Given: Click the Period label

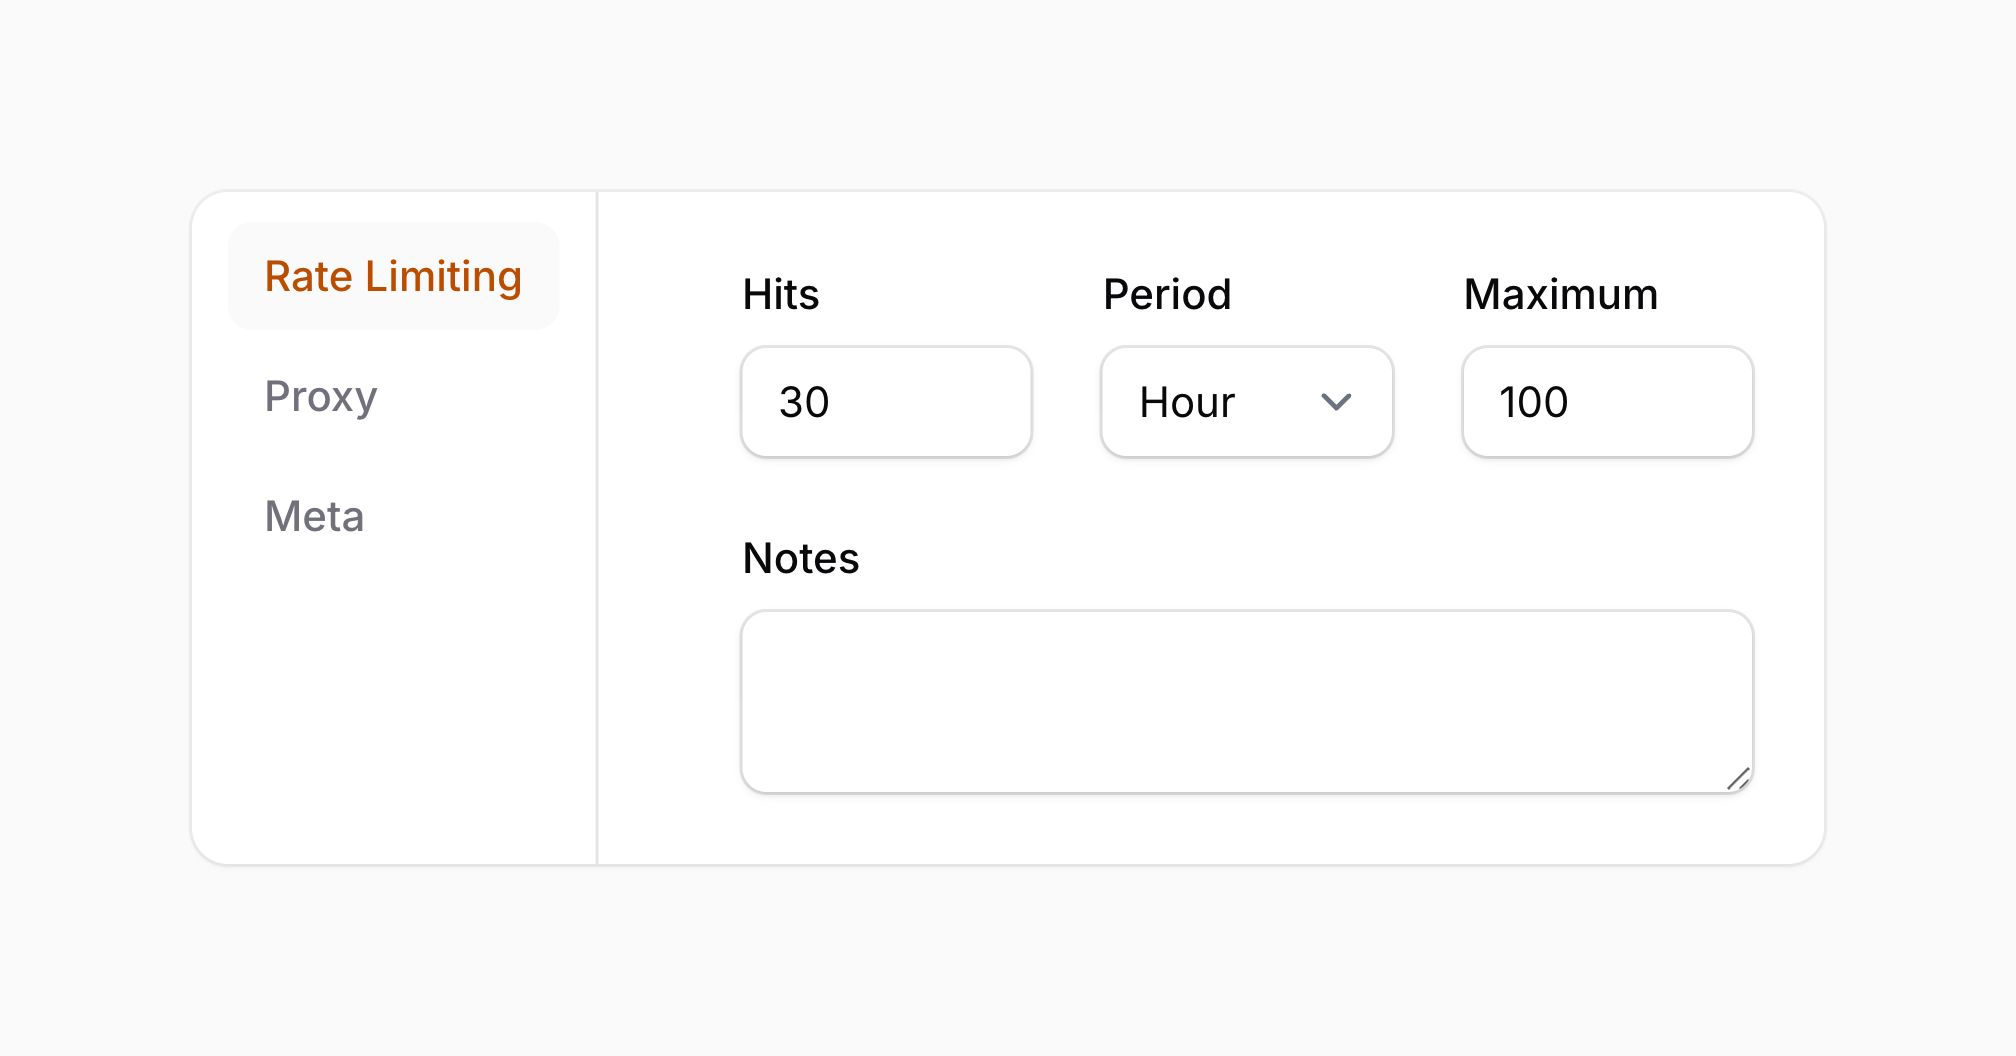Looking at the screenshot, I should 1166,293.
